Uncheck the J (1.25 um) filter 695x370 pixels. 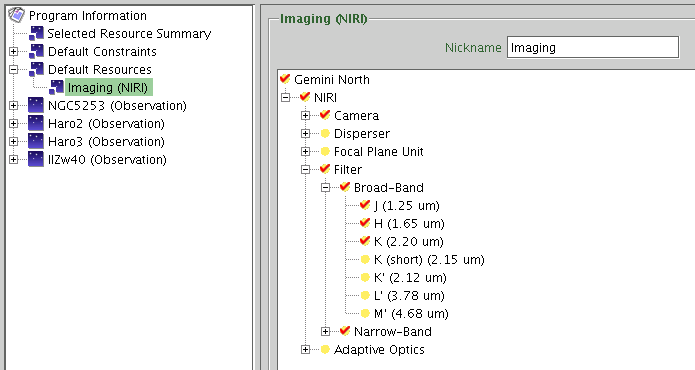pyautogui.click(x=365, y=206)
